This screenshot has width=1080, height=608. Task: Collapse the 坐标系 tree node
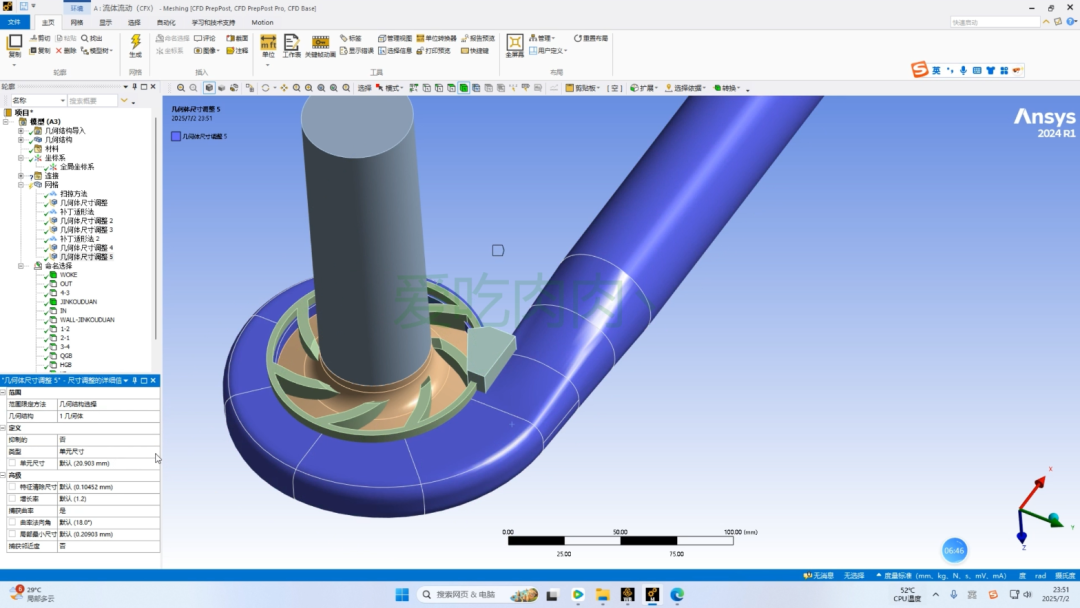(x=21, y=158)
